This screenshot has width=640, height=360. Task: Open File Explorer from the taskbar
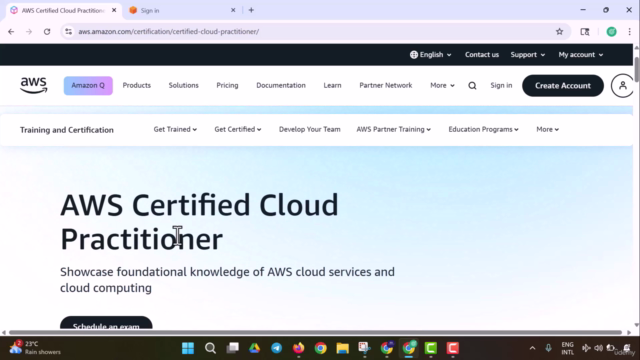click(x=342, y=348)
